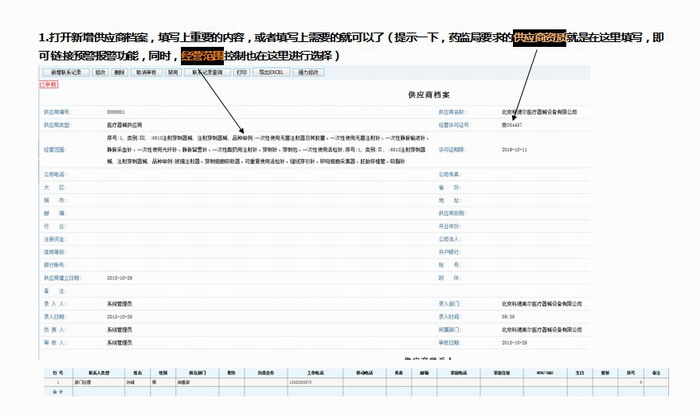Click the 强力修改 button
This screenshot has width=700, height=418.
coord(308,73)
